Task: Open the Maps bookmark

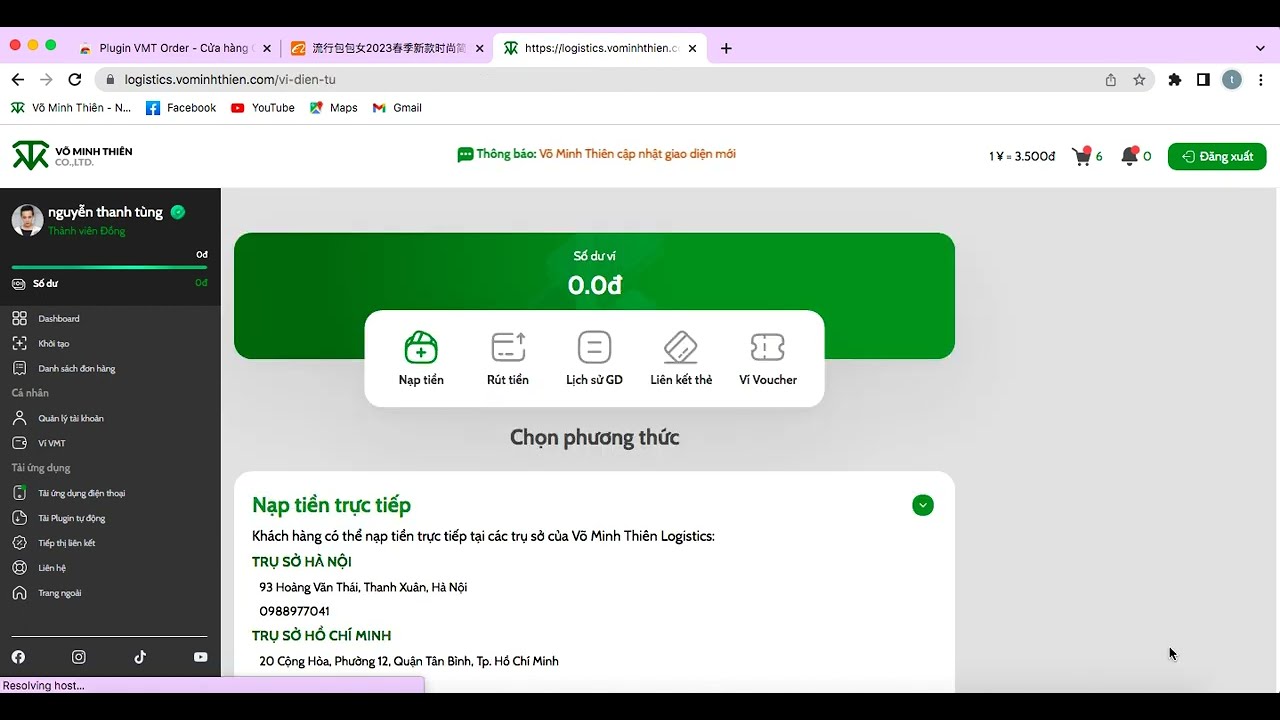Action: pyautogui.click(x=333, y=108)
